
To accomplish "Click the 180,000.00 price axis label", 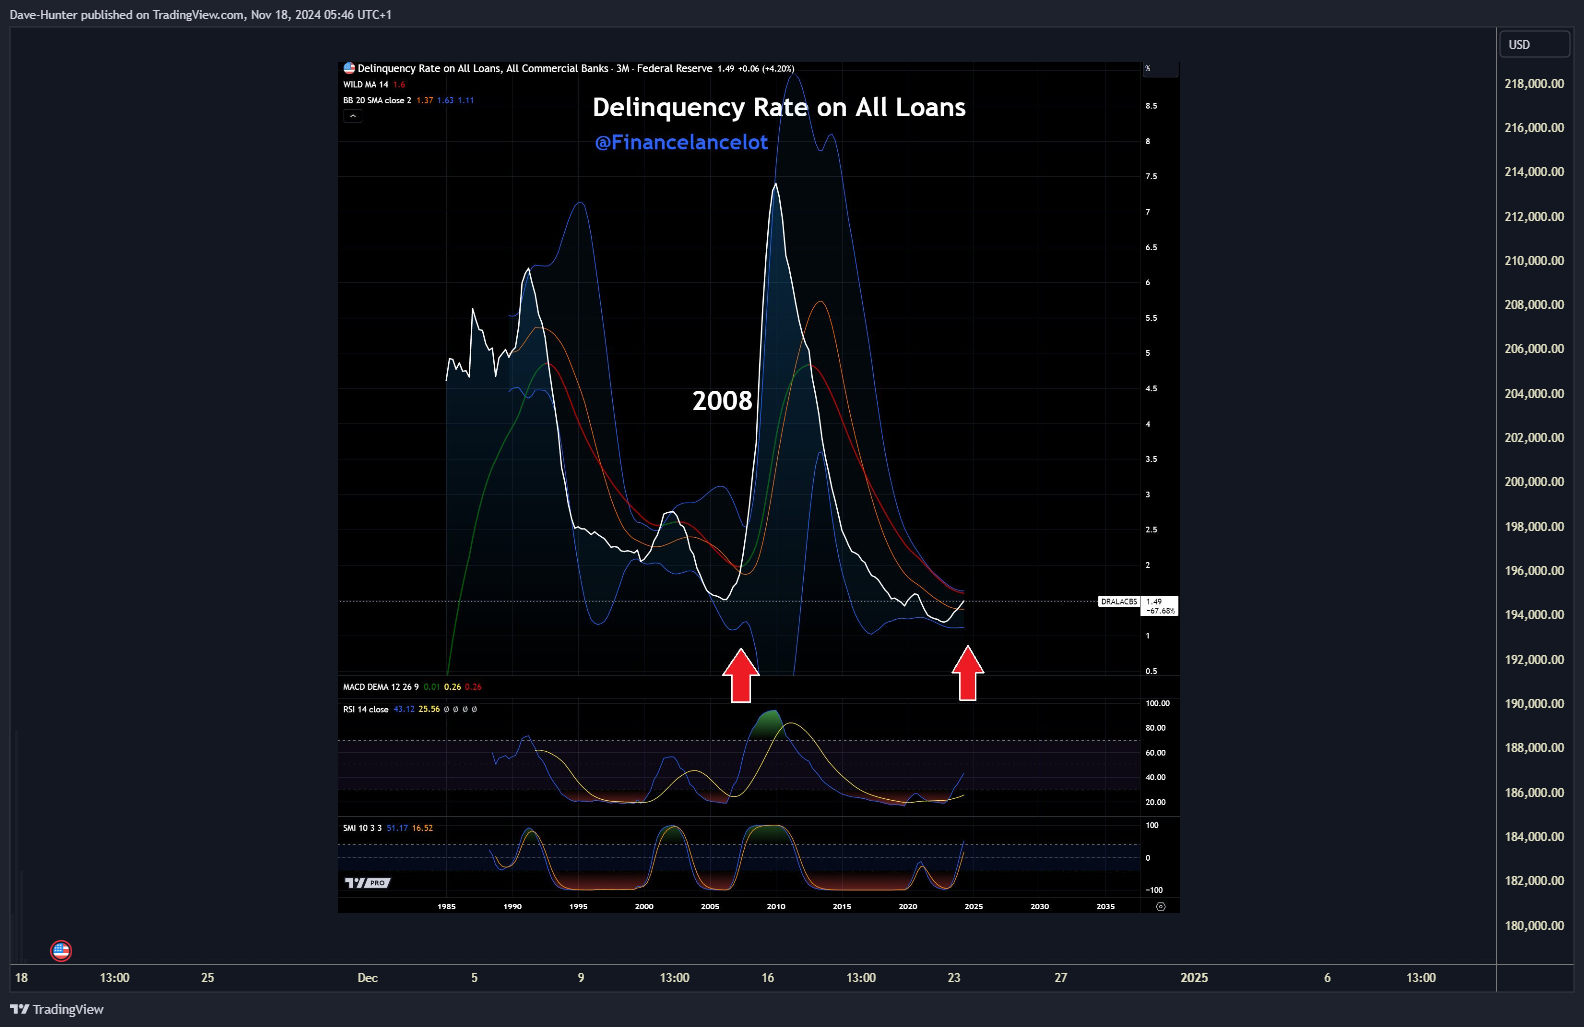I will [1534, 926].
